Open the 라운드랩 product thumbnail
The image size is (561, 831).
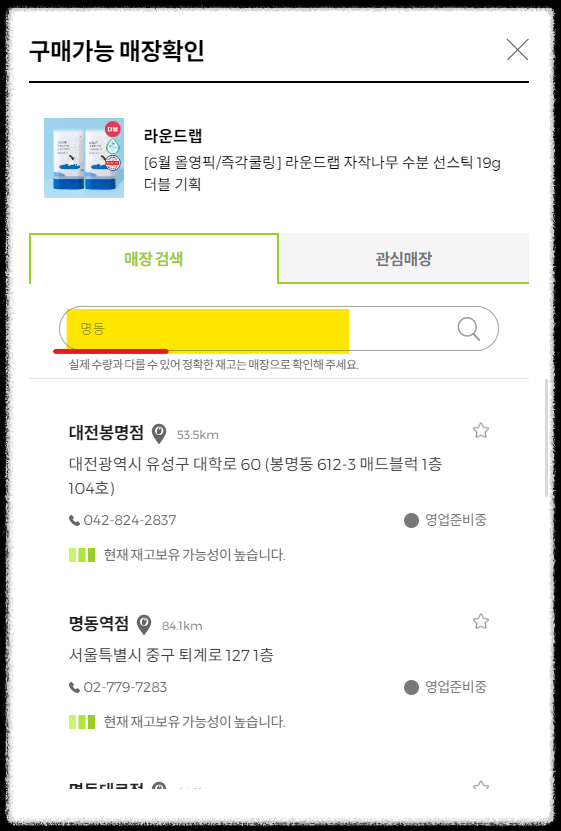click(84, 158)
